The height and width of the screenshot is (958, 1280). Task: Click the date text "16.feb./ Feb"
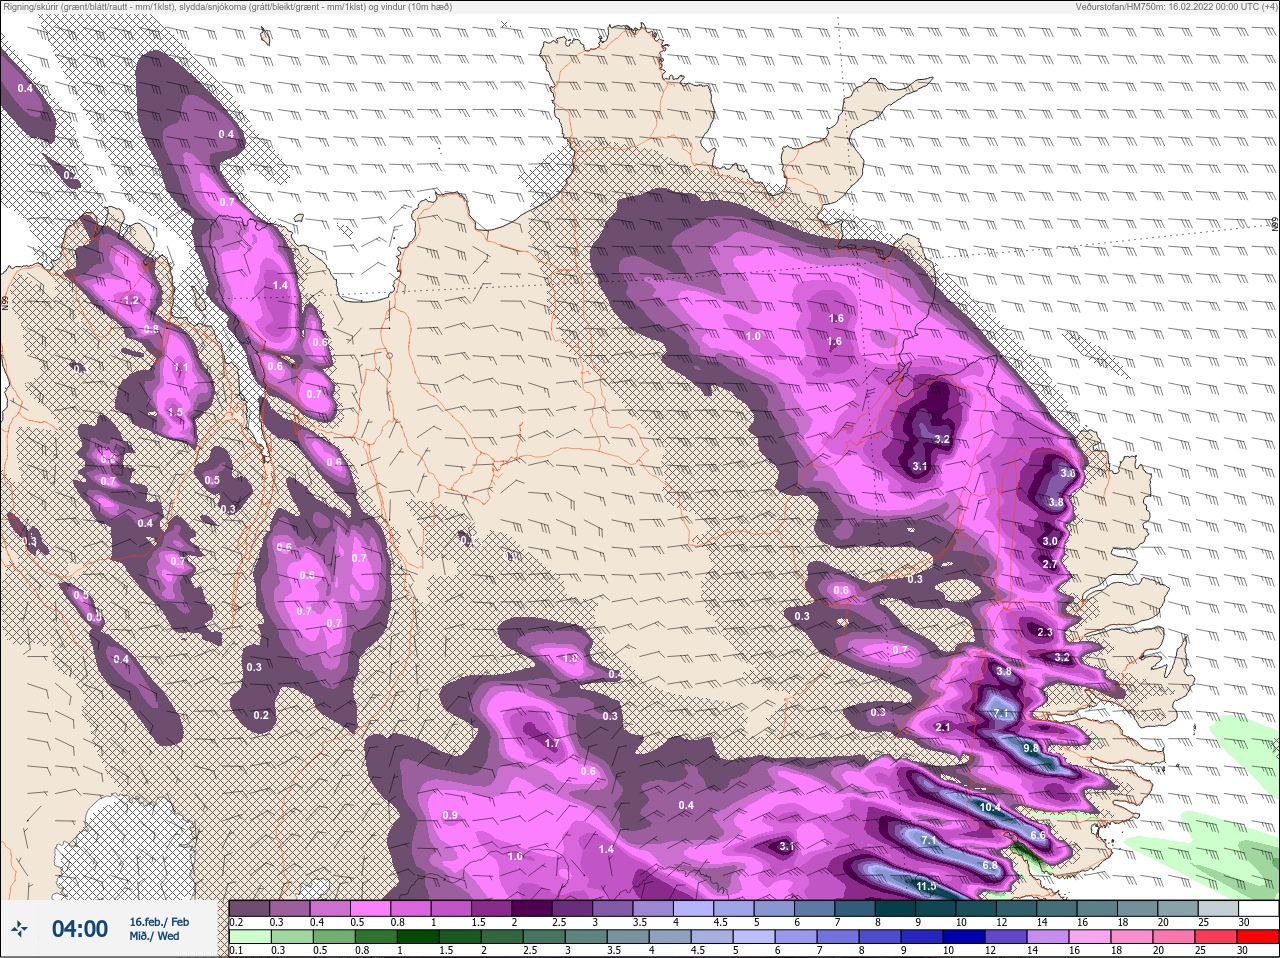(x=159, y=922)
